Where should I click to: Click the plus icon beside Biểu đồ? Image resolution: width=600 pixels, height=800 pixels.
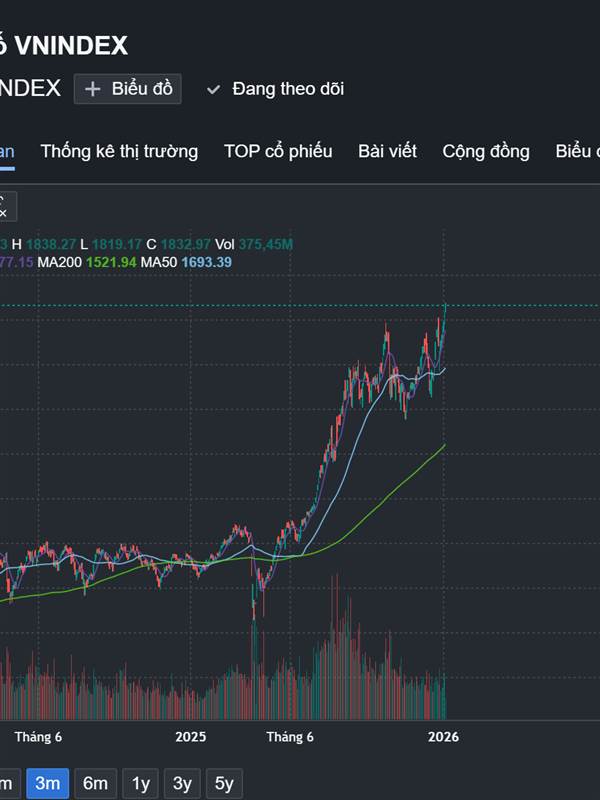93,89
